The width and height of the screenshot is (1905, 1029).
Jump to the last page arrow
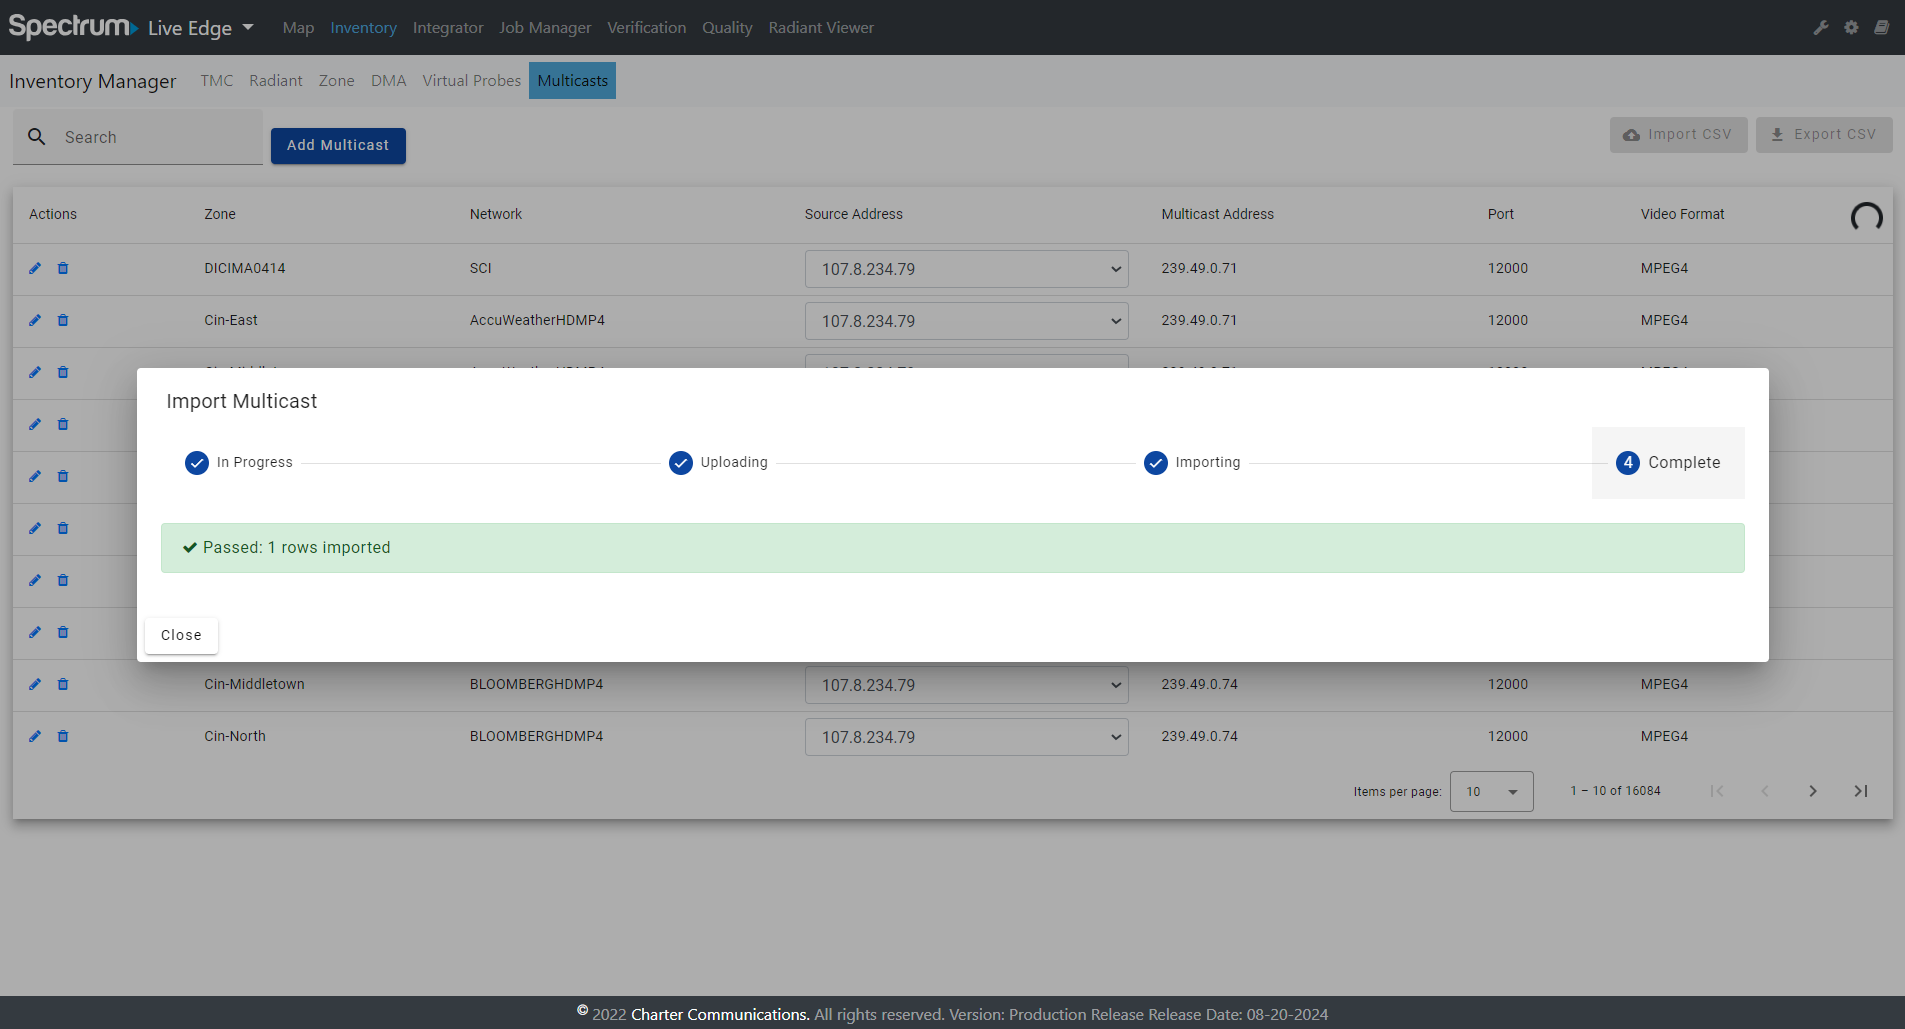(1861, 791)
